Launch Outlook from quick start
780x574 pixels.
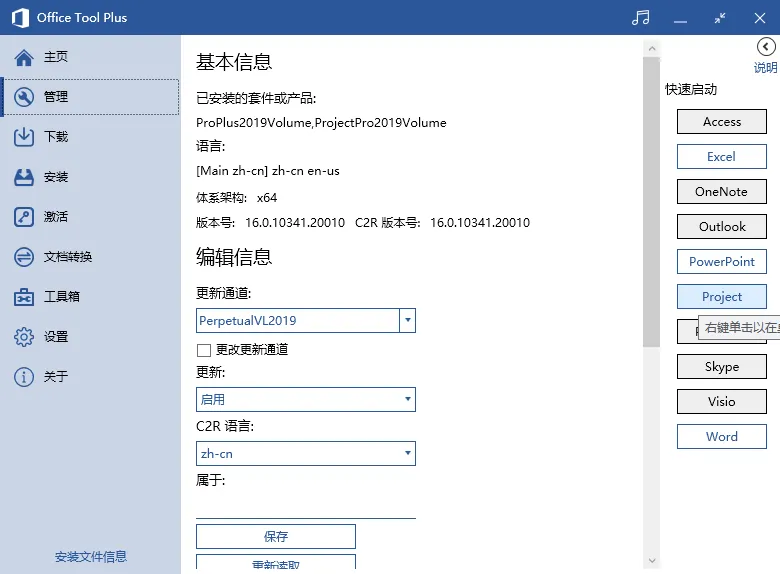[x=722, y=227]
